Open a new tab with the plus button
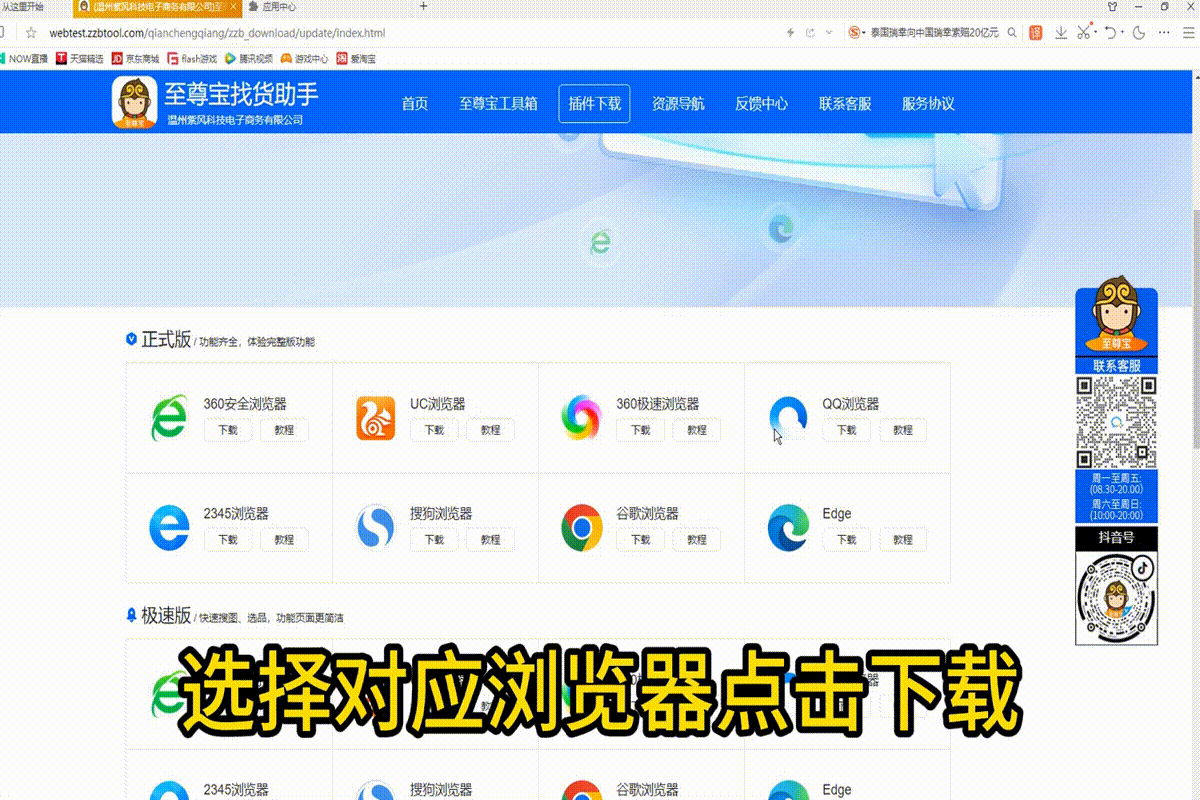The width and height of the screenshot is (1200, 800). tap(423, 6)
